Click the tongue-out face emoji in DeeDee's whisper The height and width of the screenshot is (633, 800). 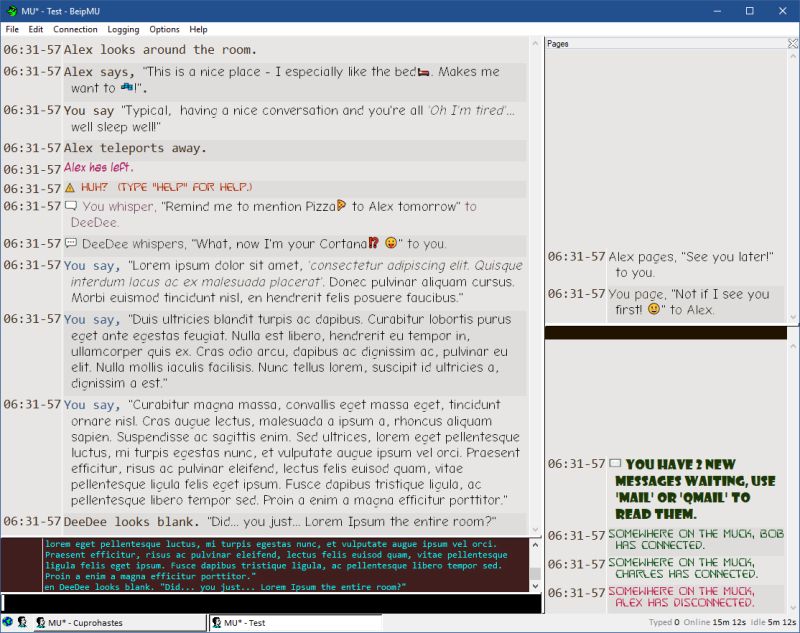pyautogui.click(x=391, y=243)
